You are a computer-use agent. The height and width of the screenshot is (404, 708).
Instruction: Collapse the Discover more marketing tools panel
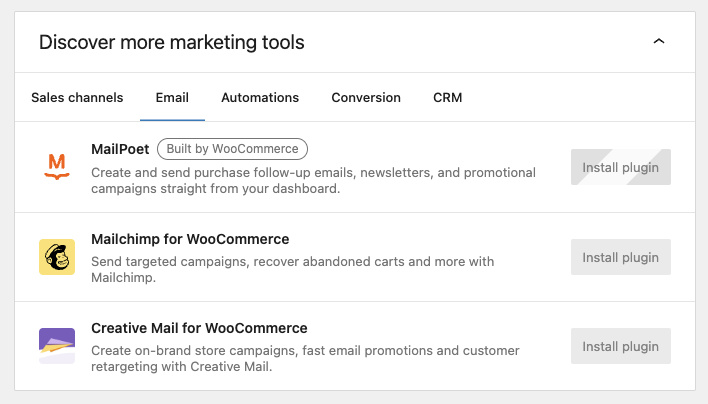[x=658, y=42]
